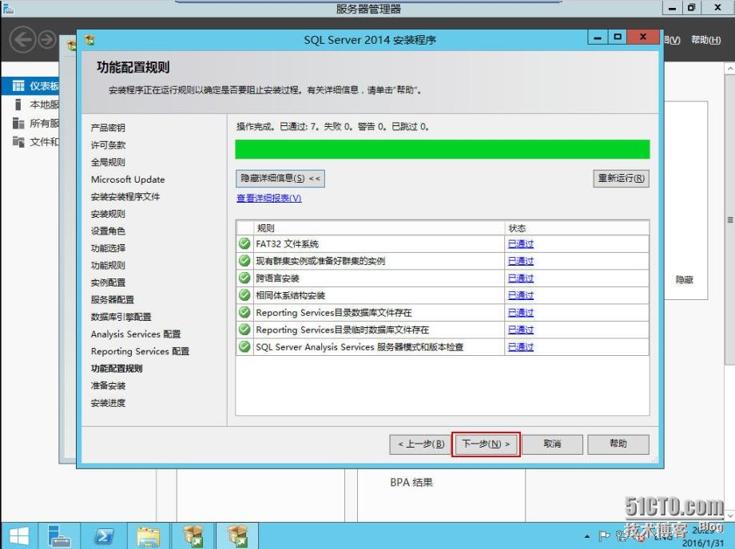Viewport: 735px width, 549px height.
Task: Open status link for Reporting Services目录数据库文件存在
Action: click(521, 313)
